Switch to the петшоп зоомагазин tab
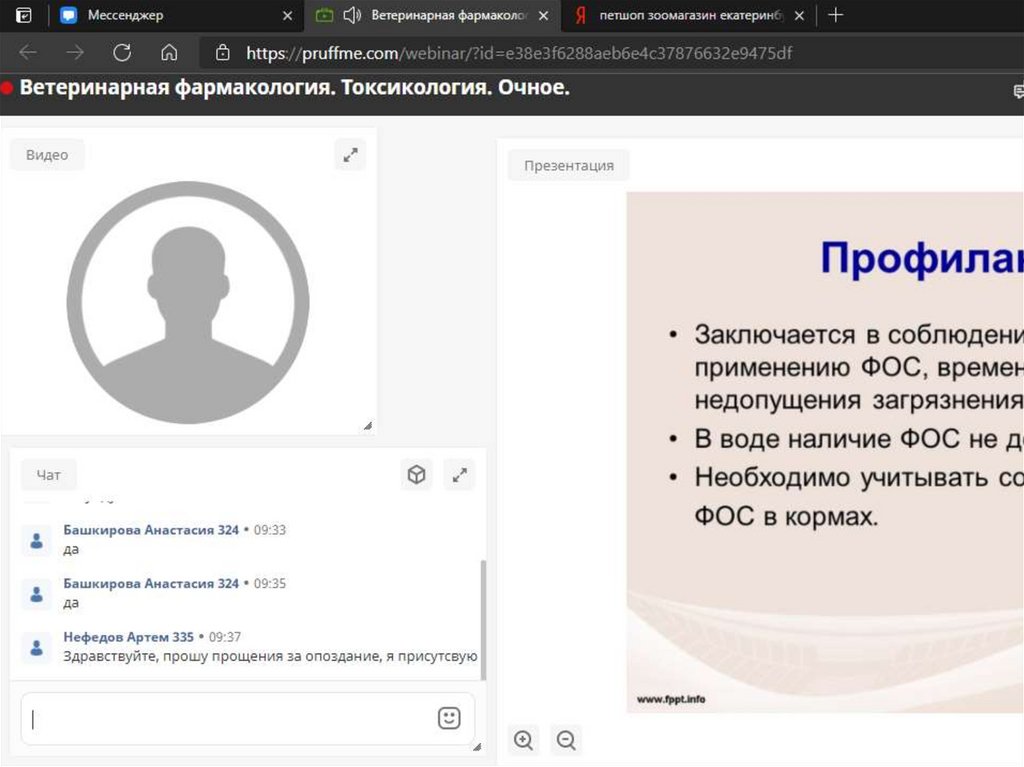Screen dimensions: 1024x767 [x=690, y=15]
